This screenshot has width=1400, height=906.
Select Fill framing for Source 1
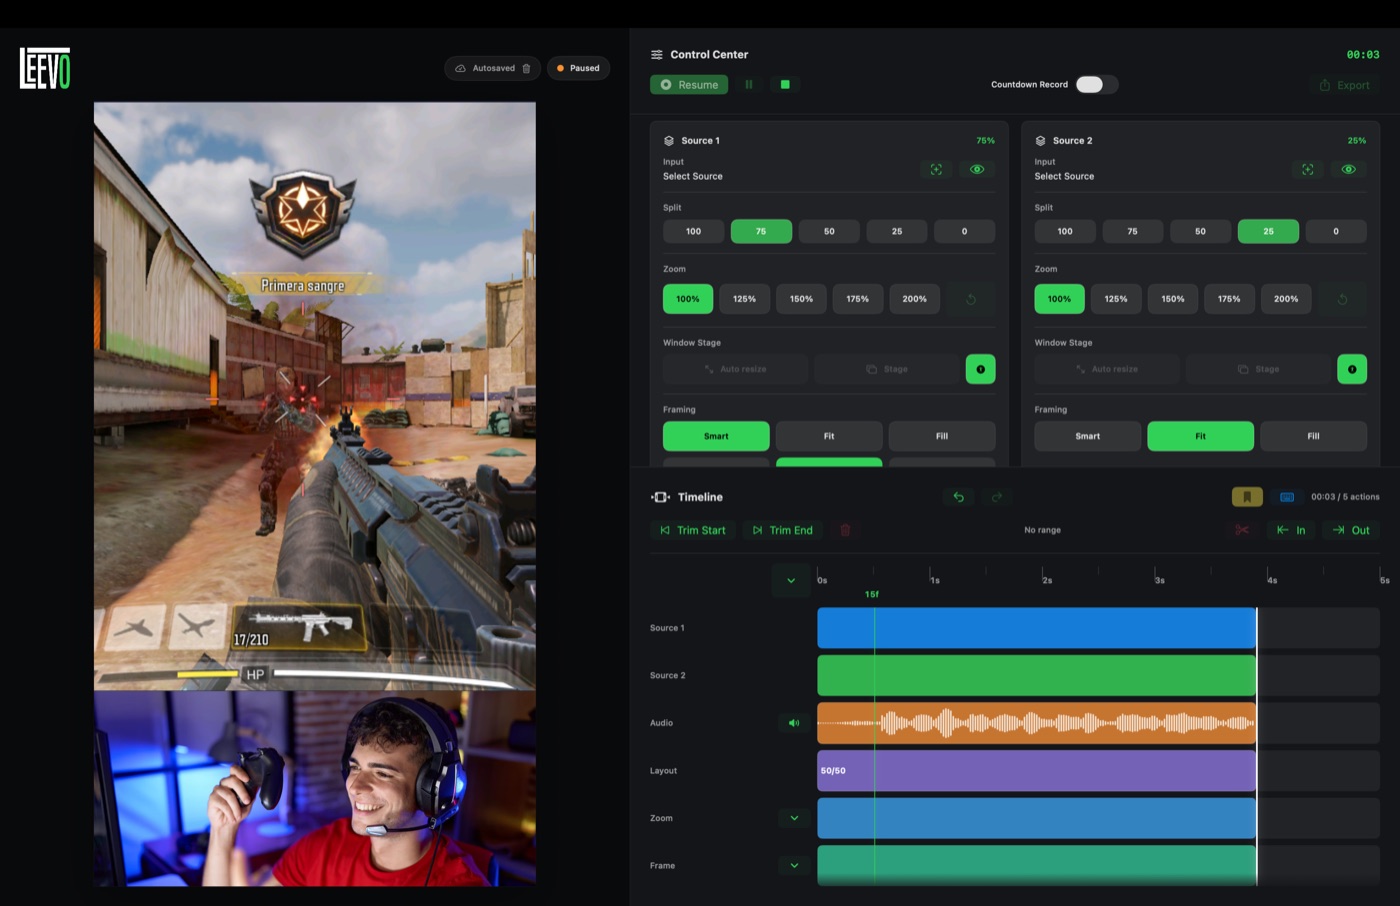(942, 436)
